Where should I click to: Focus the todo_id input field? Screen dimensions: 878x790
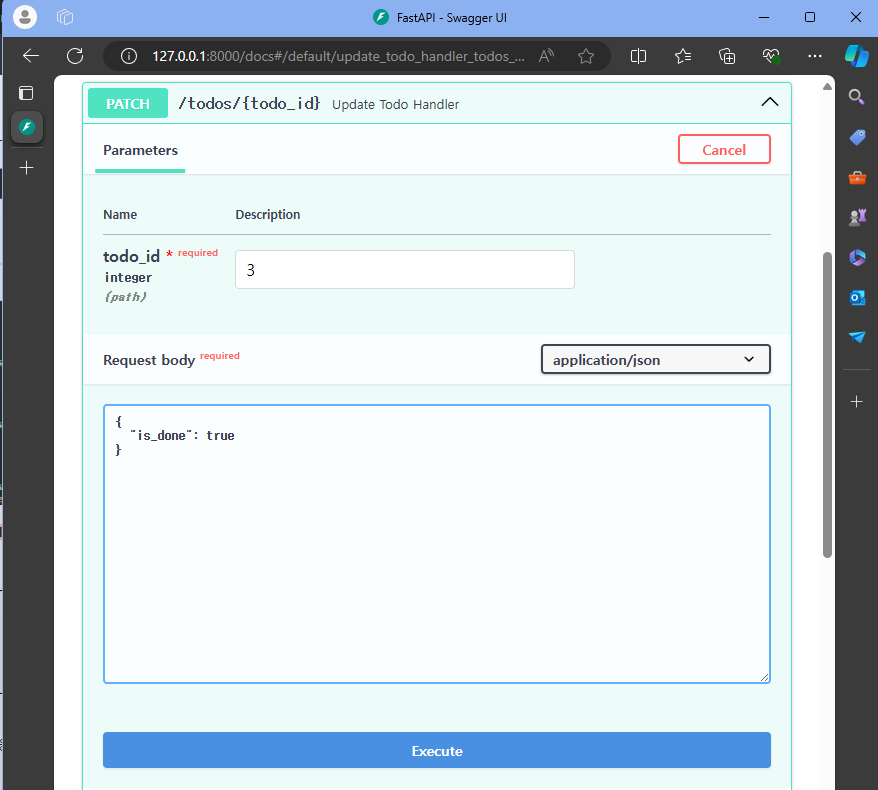(x=405, y=270)
